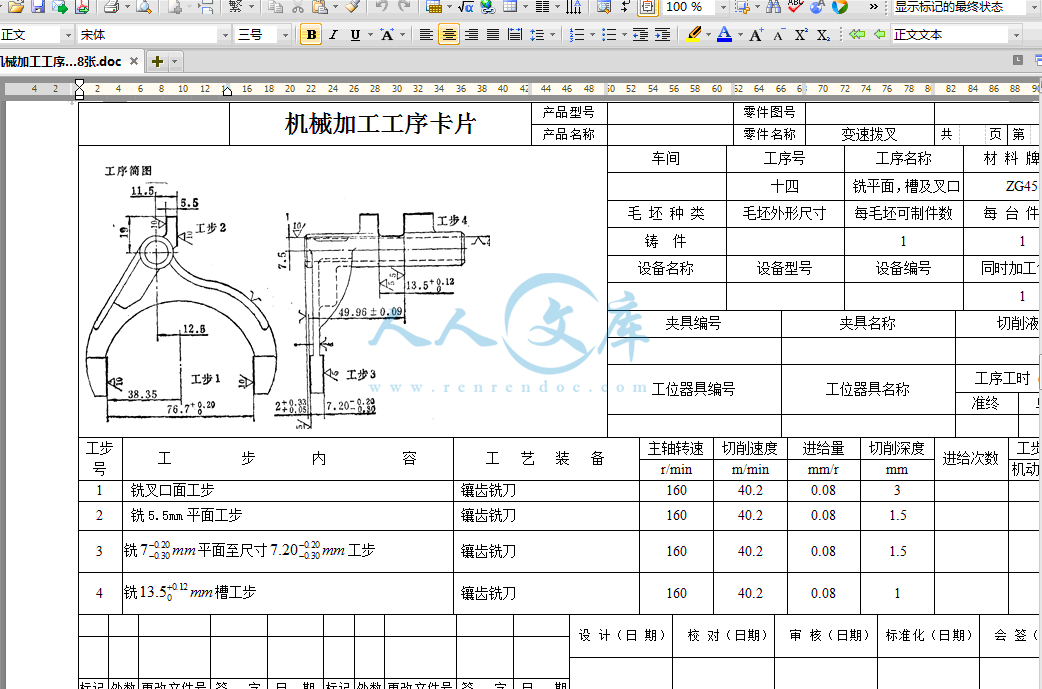1042x689 pixels.
Task: Undo the last action
Action: coord(381,7)
